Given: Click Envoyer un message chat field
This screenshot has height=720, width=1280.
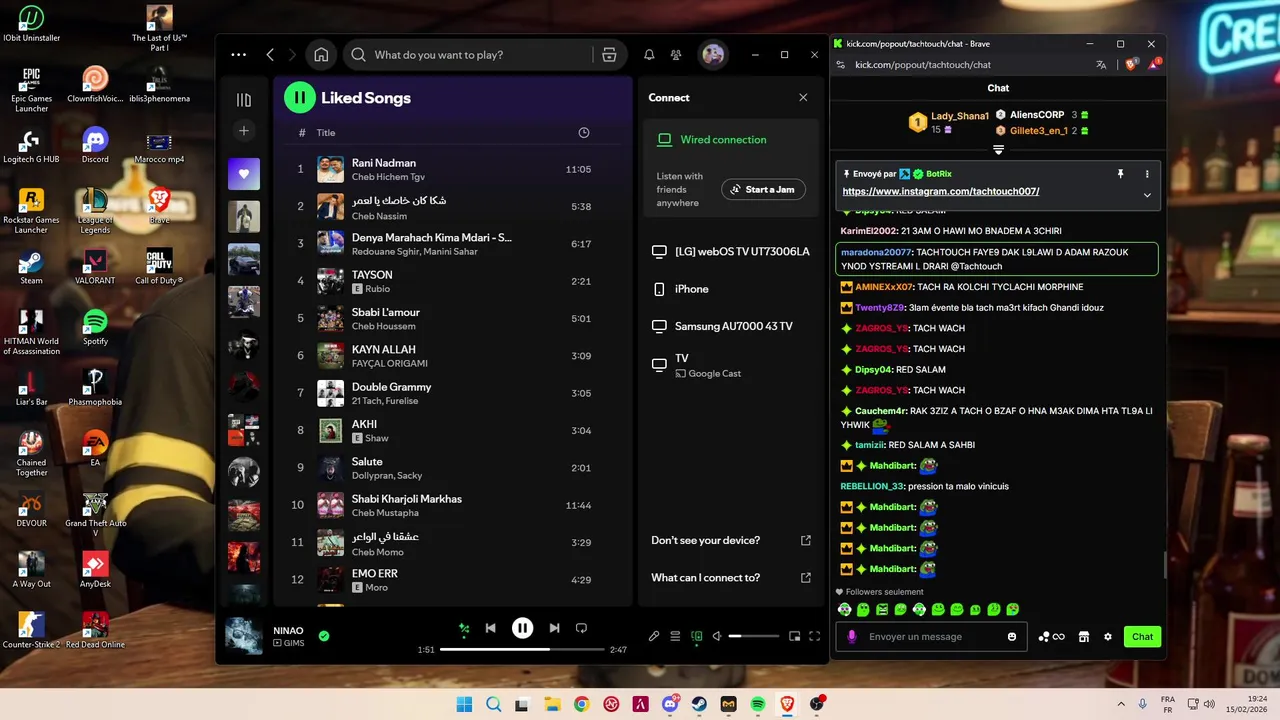Looking at the screenshot, I should tap(933, 637).
